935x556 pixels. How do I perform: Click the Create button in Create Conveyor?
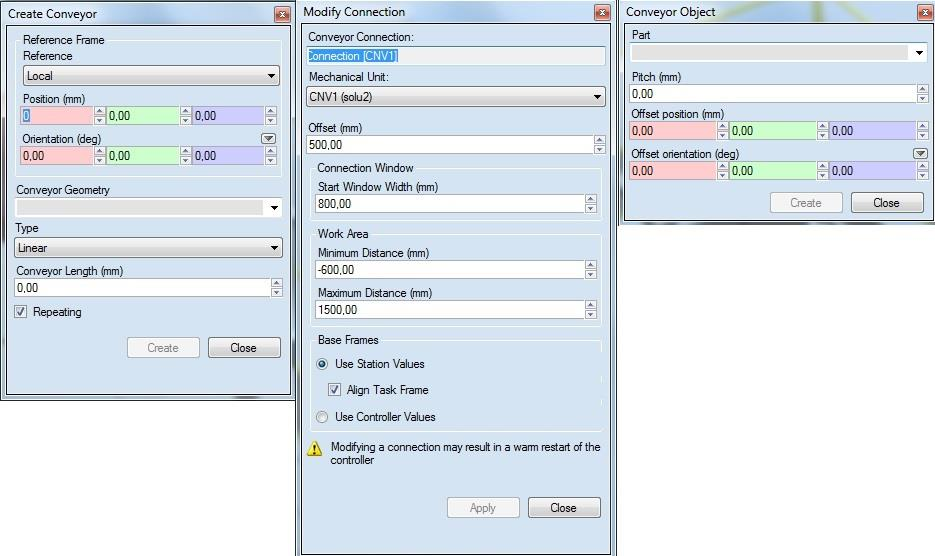pos(163,348)
